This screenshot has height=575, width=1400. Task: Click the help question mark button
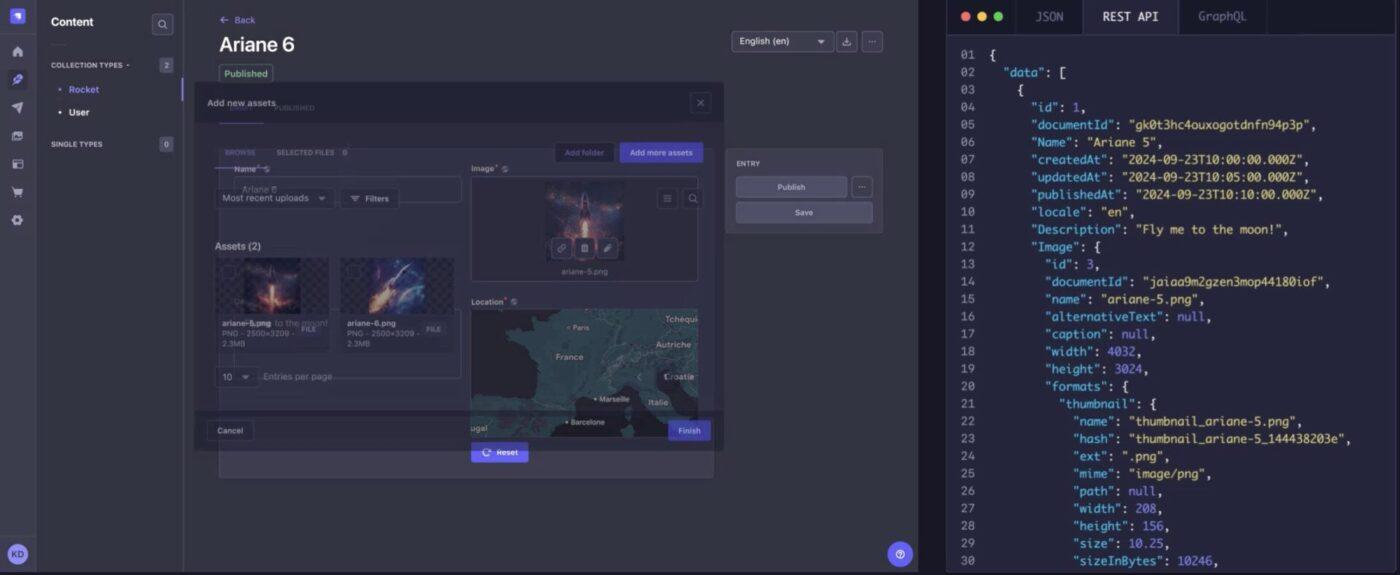coord(900,554)
